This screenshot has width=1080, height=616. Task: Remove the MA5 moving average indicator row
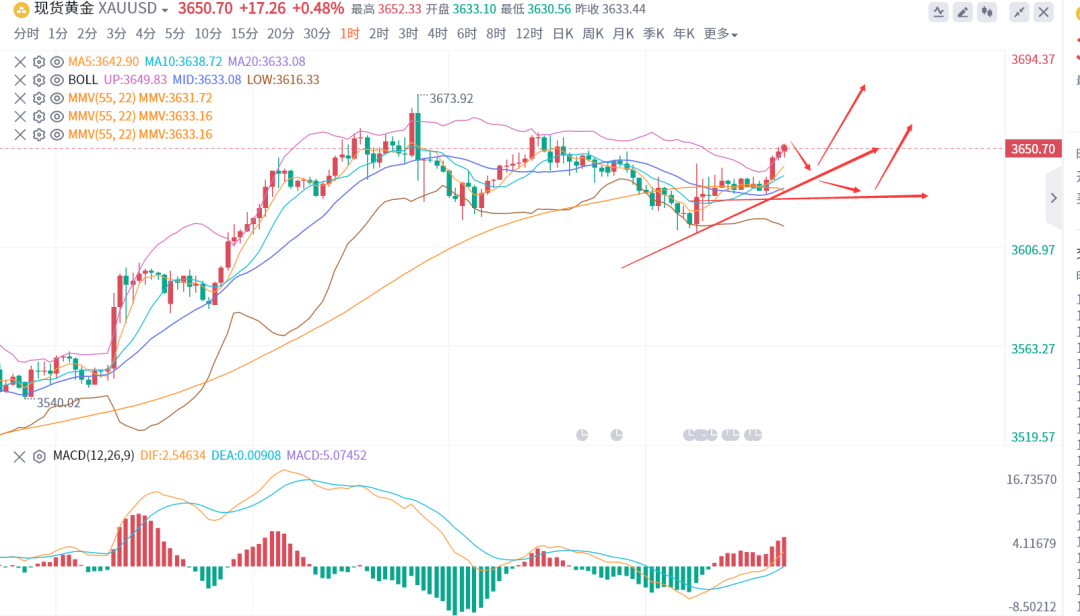pyautogui.click(x=20, y=62)
